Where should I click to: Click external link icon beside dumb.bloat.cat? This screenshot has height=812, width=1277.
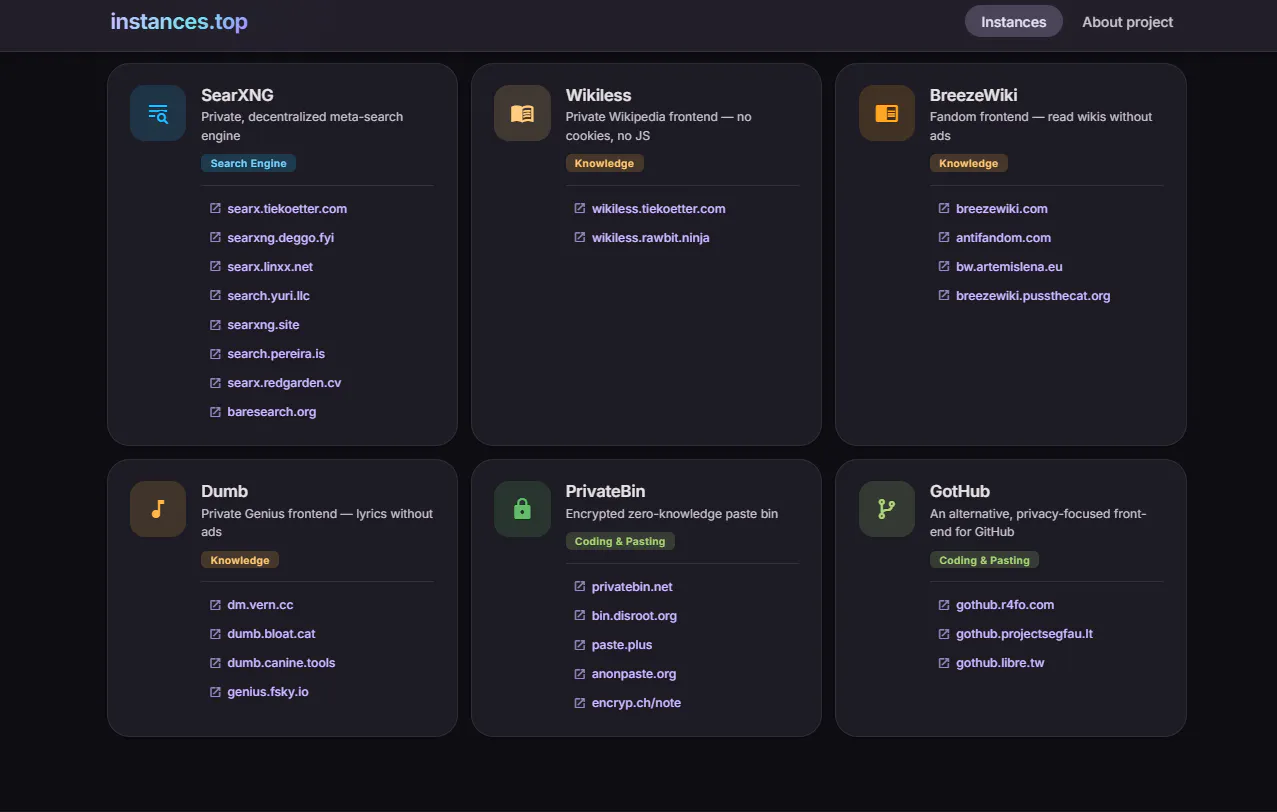pyautogui.click(x=215, y=634)
